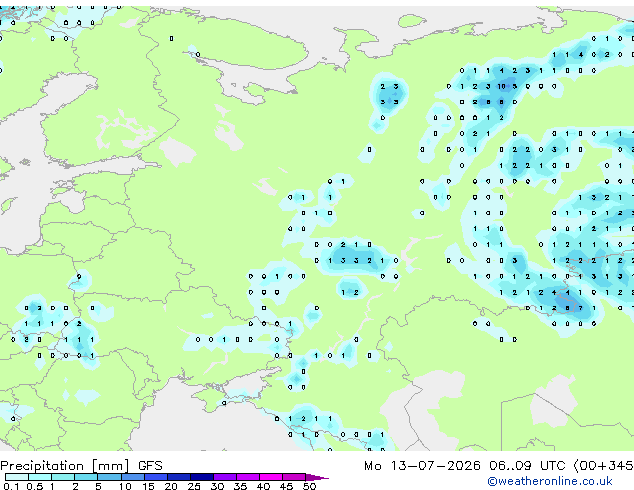The width and height of the screenshot is (634, 490).
Task: Click the legend label '0.5'
Action: 35,486
